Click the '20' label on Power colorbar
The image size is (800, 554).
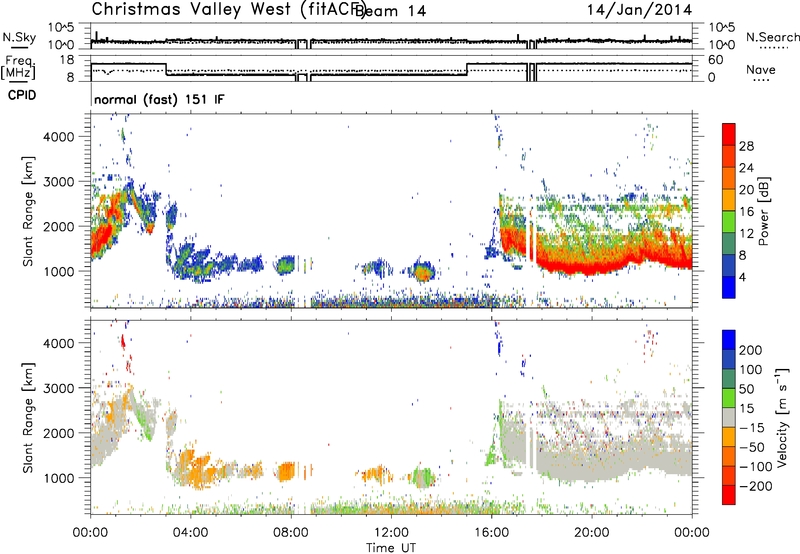[746, 190]
